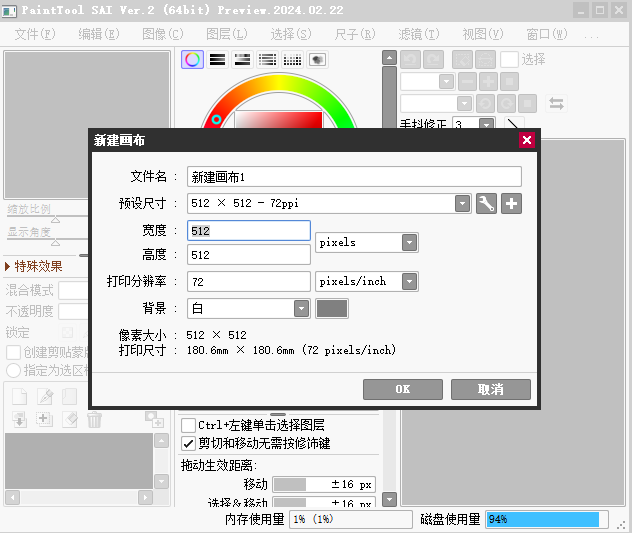Image resolution: width=632 pixels, height=533 pixels.
Task: Click the invert selection icon
Action: point(486,60)
